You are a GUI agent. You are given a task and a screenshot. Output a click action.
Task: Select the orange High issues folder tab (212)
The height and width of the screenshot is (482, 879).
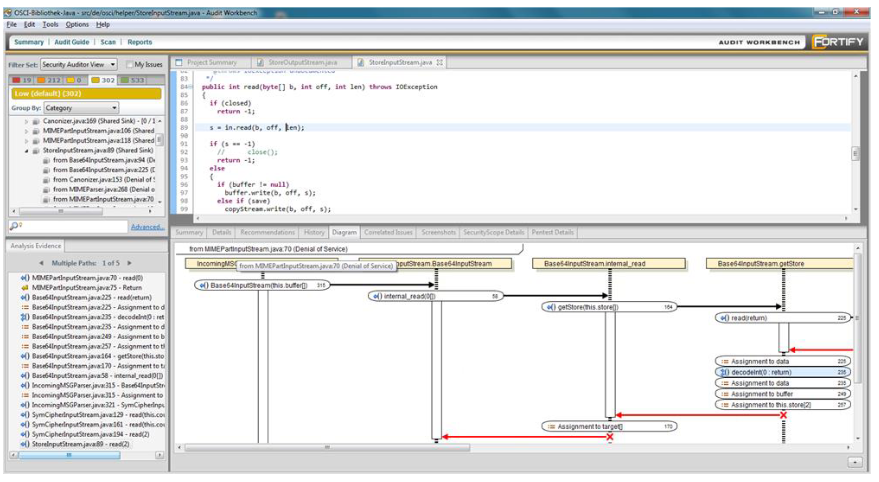point(48,80)
